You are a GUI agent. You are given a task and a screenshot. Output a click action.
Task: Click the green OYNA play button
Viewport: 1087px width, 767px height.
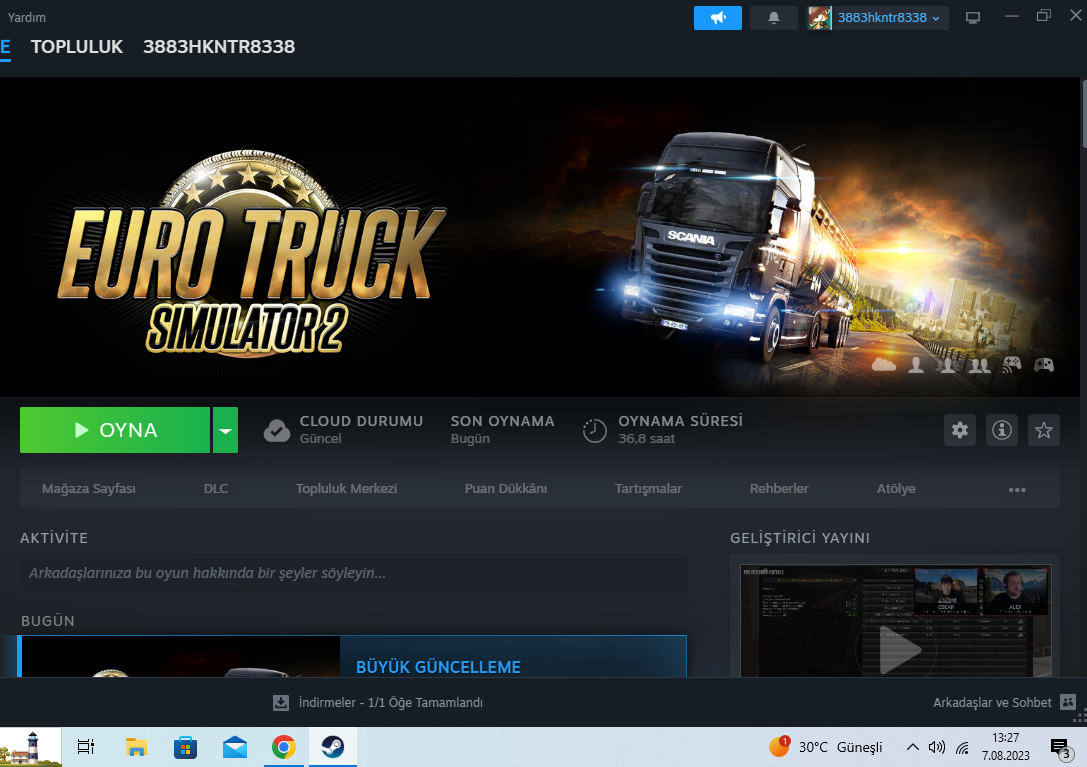click(x=114, y=430)
